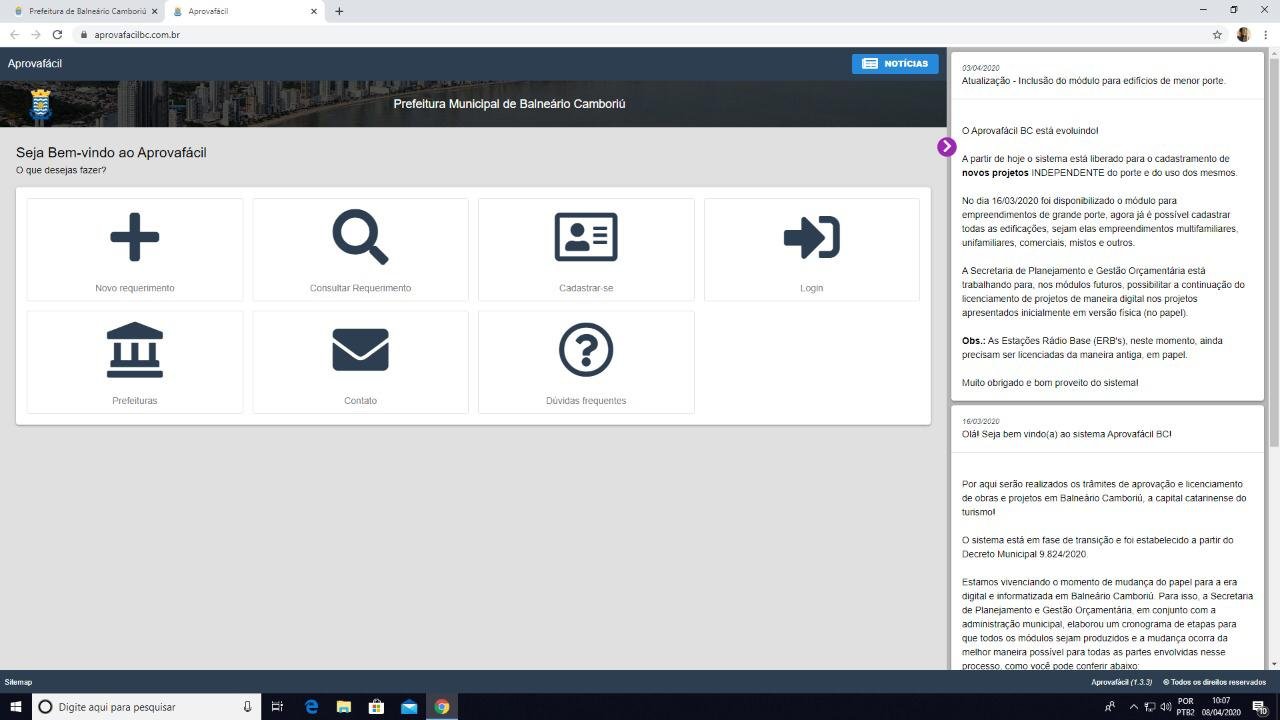Click the 03/04/2020 news headline Atualização
Viewport: 1280px width, 720px height.
point(1093,81)
